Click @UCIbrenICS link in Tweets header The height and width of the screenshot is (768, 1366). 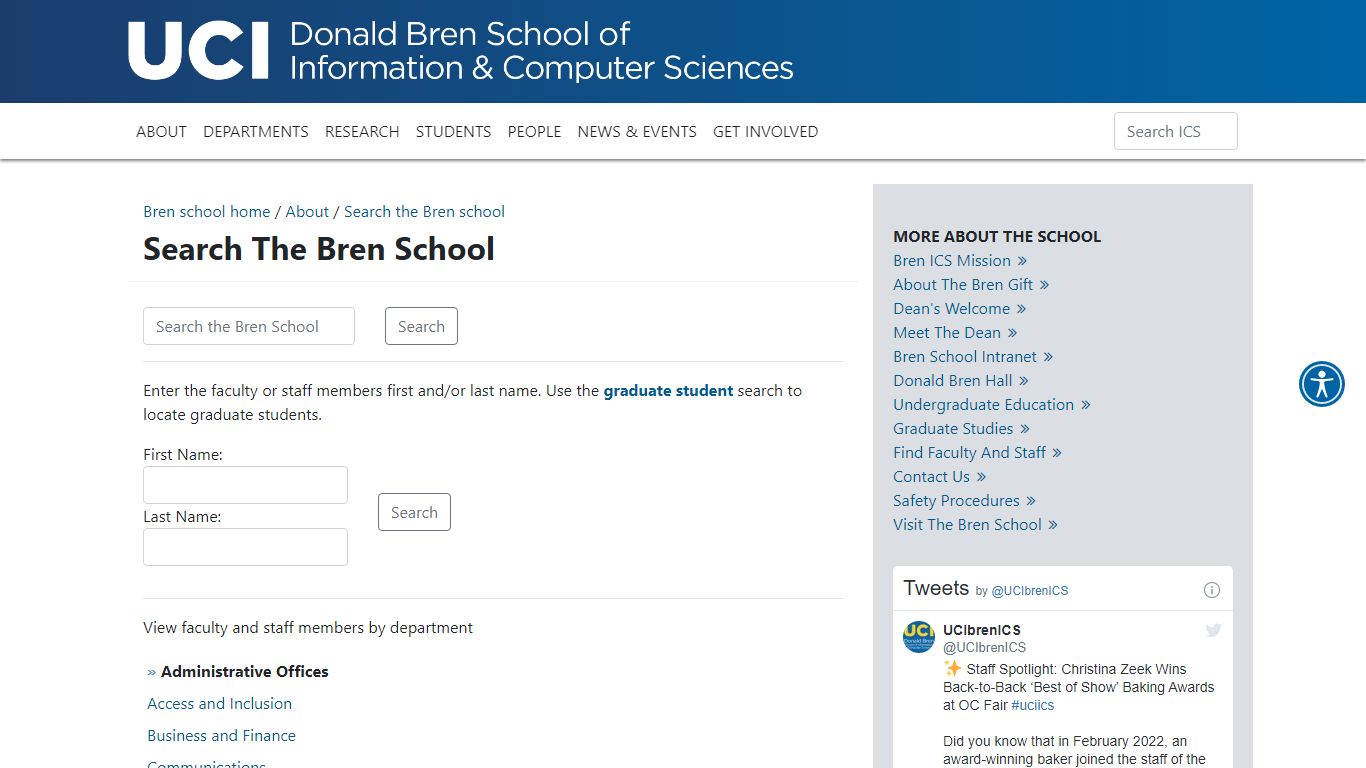(1029, 591)
